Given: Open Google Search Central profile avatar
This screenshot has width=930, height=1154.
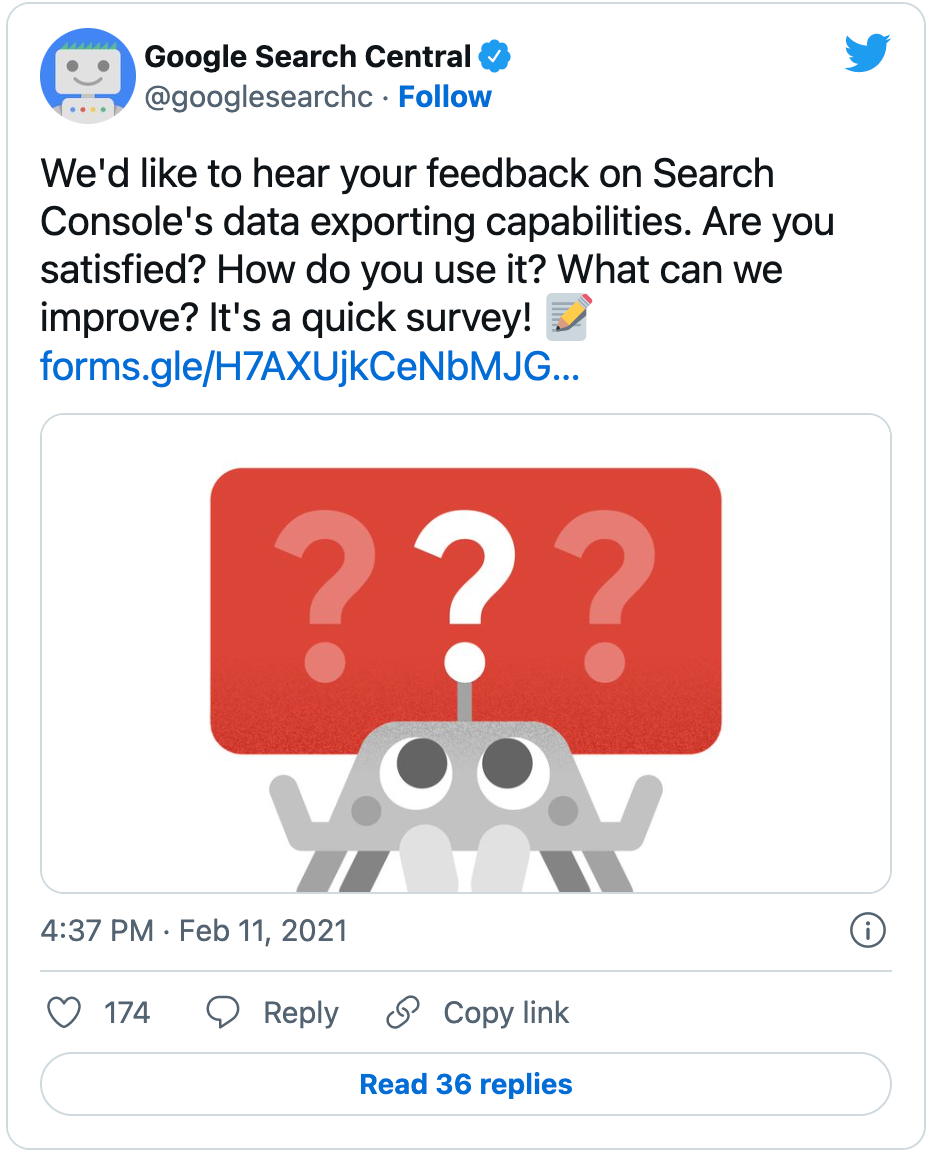Looking at the screenshot, I should click(x=88, y=76).
